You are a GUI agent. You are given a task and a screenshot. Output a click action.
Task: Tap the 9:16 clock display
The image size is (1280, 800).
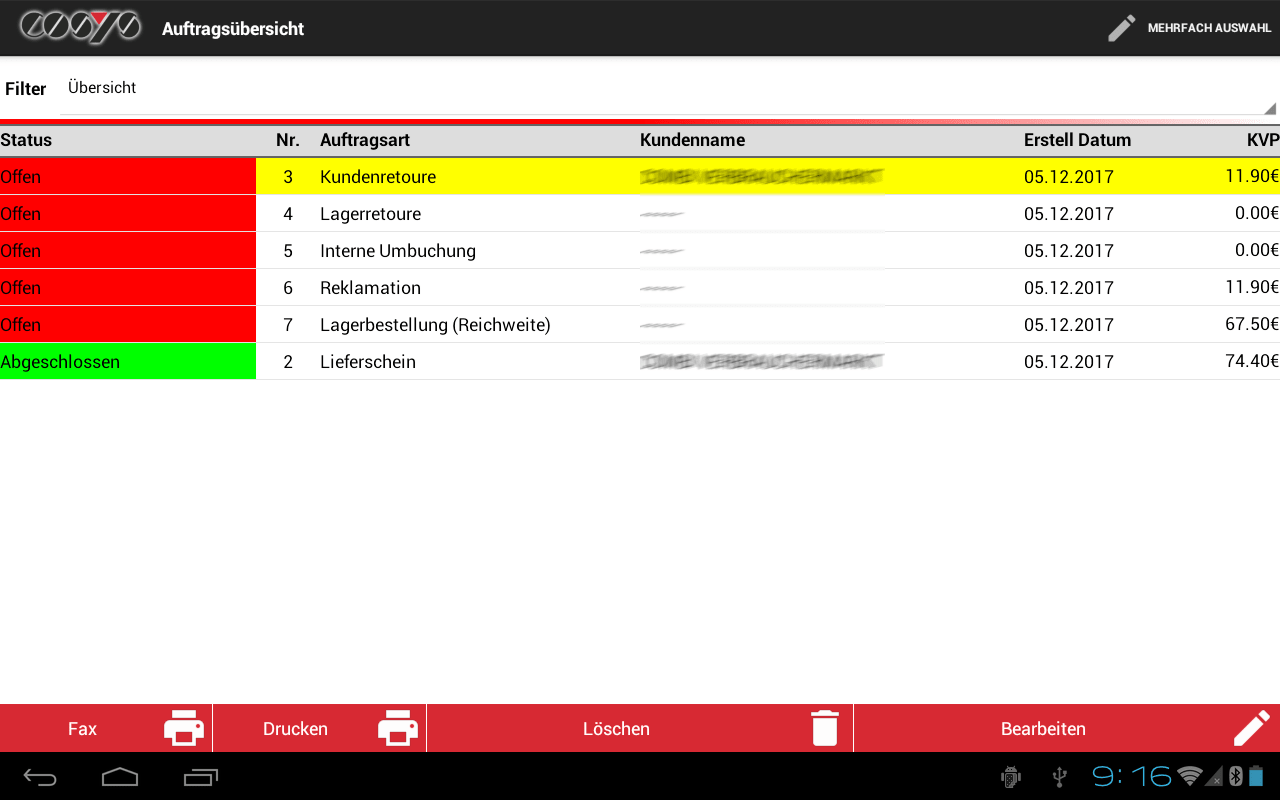tap(1131, 776)
